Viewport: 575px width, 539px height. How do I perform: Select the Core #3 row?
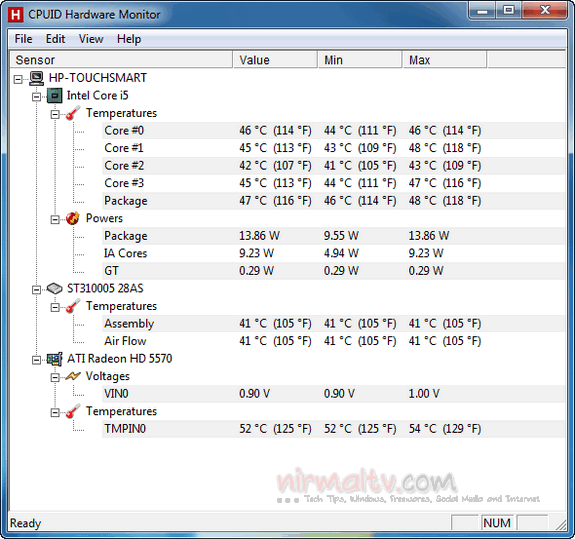(x=333, y=183)
